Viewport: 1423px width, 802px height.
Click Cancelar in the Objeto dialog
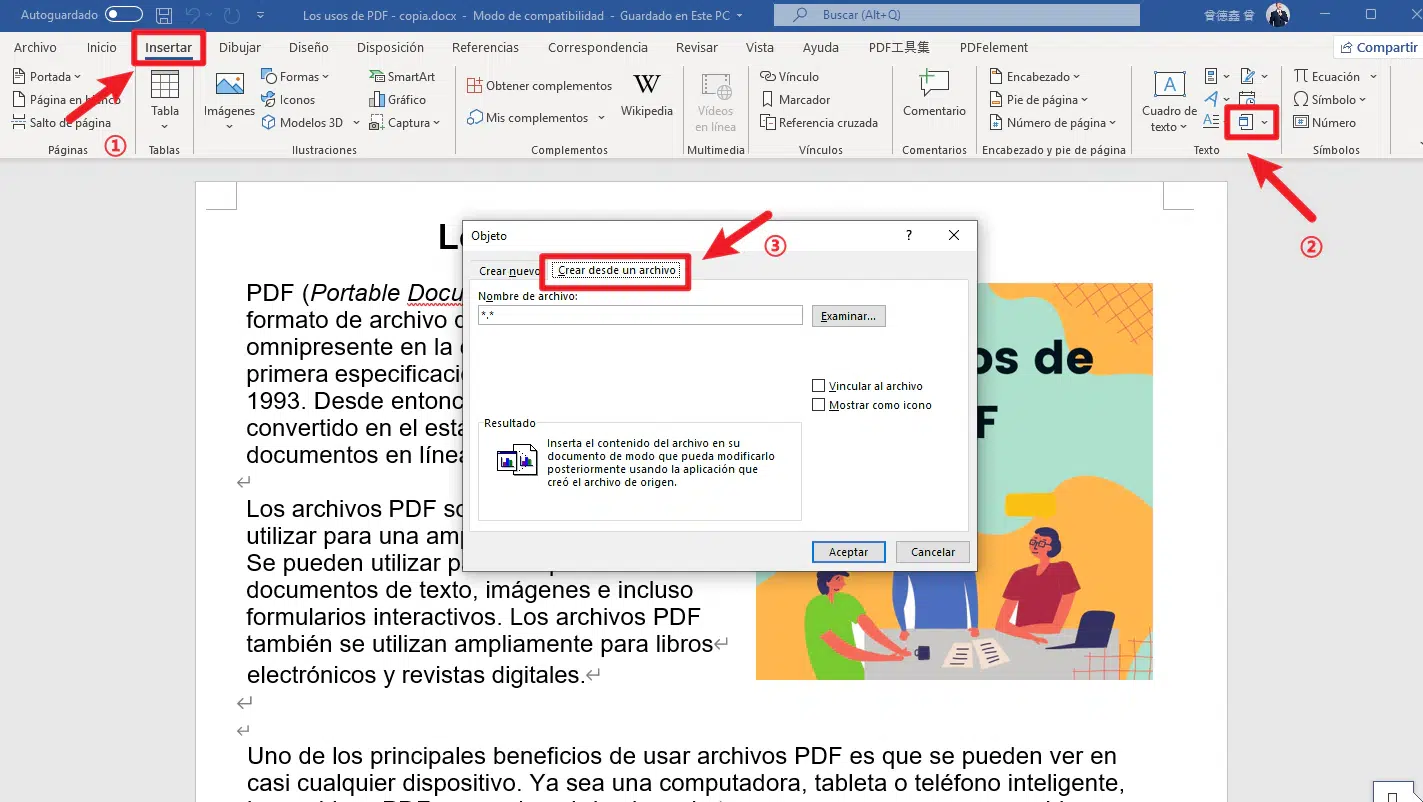(x=933, y=551)
